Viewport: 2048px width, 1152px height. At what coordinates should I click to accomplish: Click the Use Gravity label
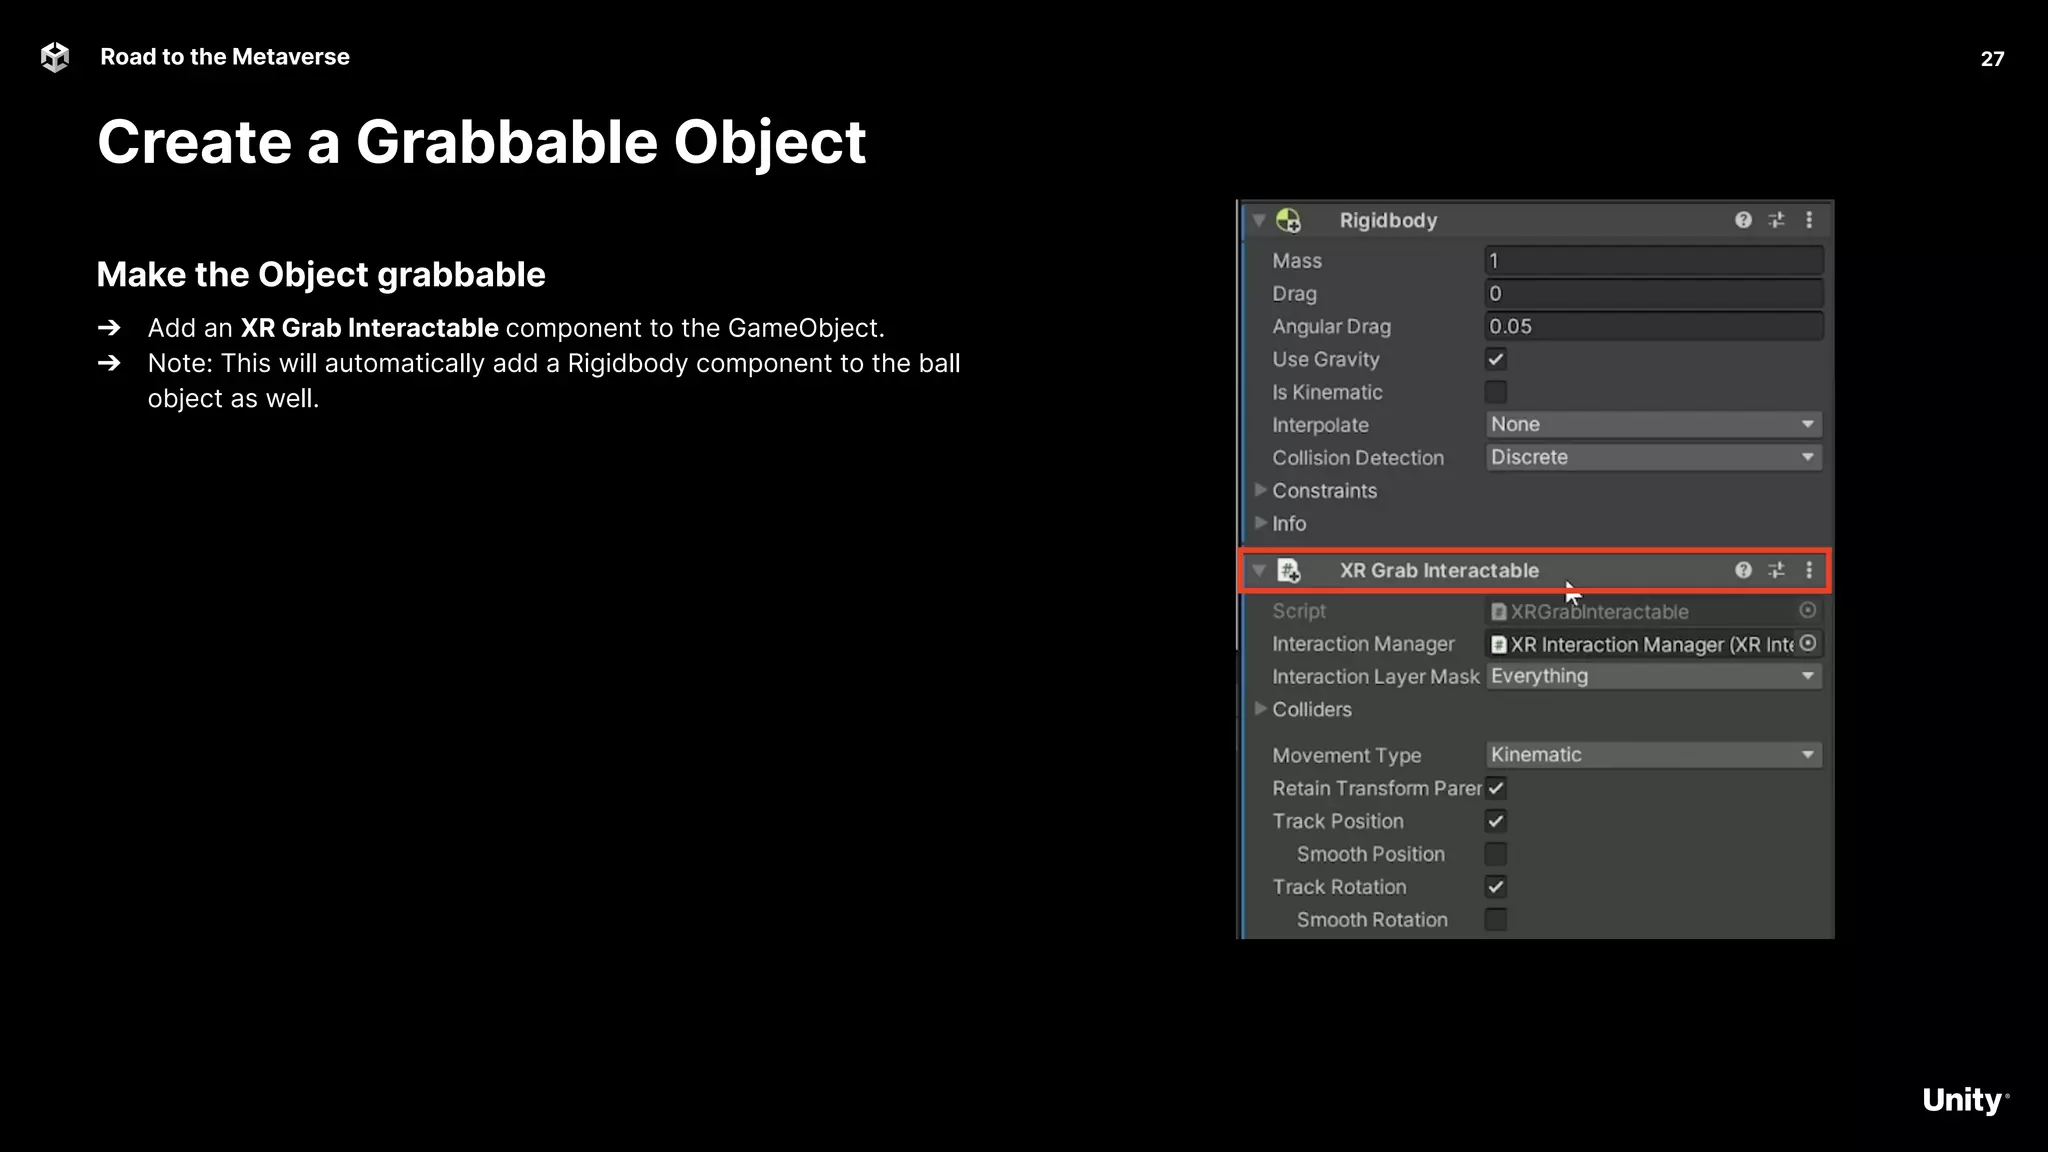coord(1325,359)
